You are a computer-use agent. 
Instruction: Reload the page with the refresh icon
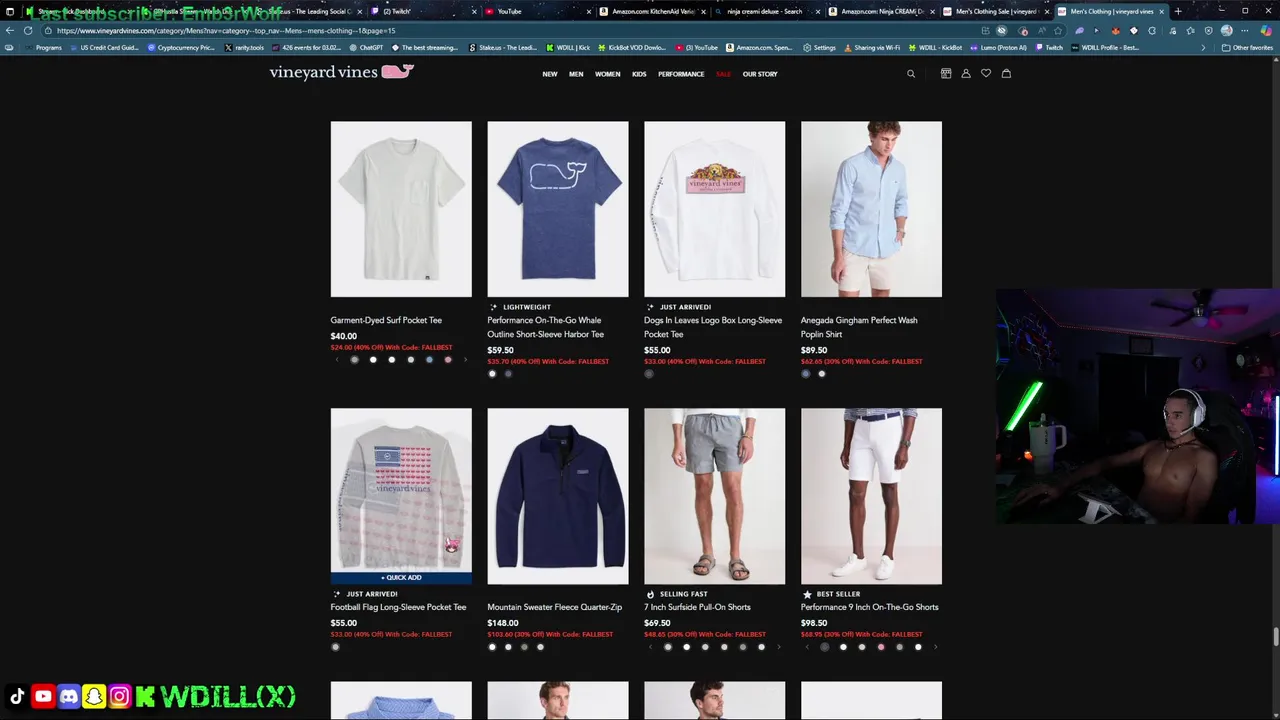pos(28,31)
